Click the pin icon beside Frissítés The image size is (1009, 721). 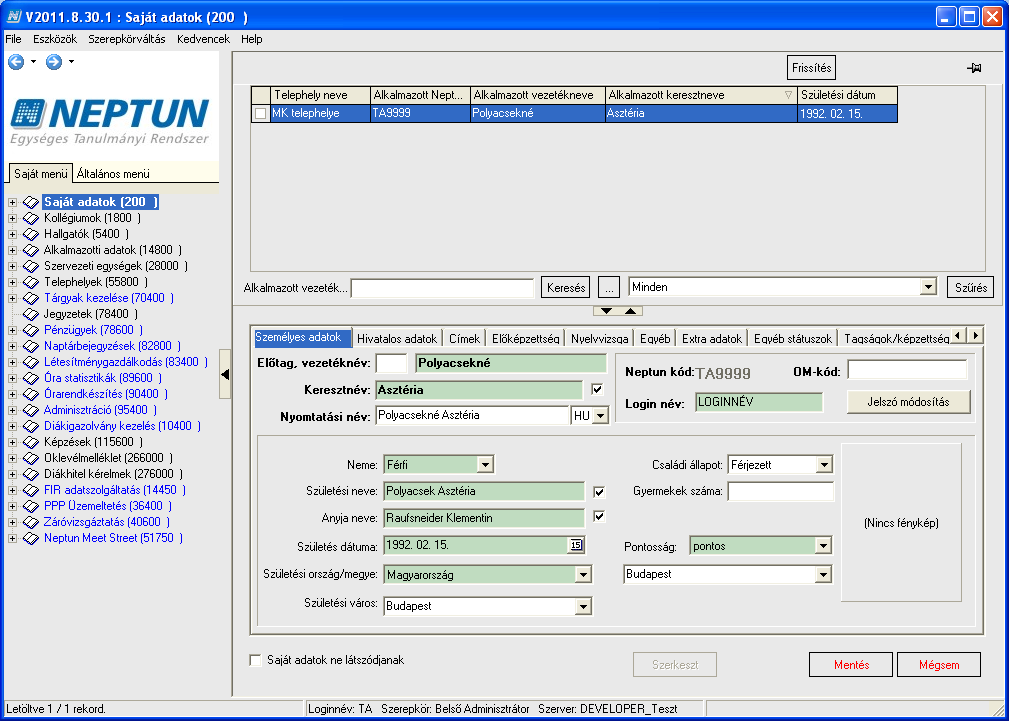tap(974, 68)
